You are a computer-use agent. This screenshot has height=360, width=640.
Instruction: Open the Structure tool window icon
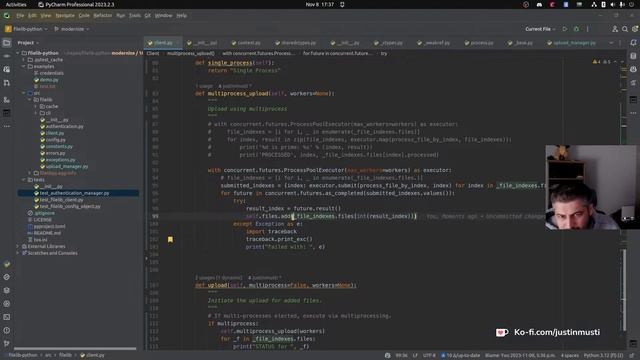7,100
